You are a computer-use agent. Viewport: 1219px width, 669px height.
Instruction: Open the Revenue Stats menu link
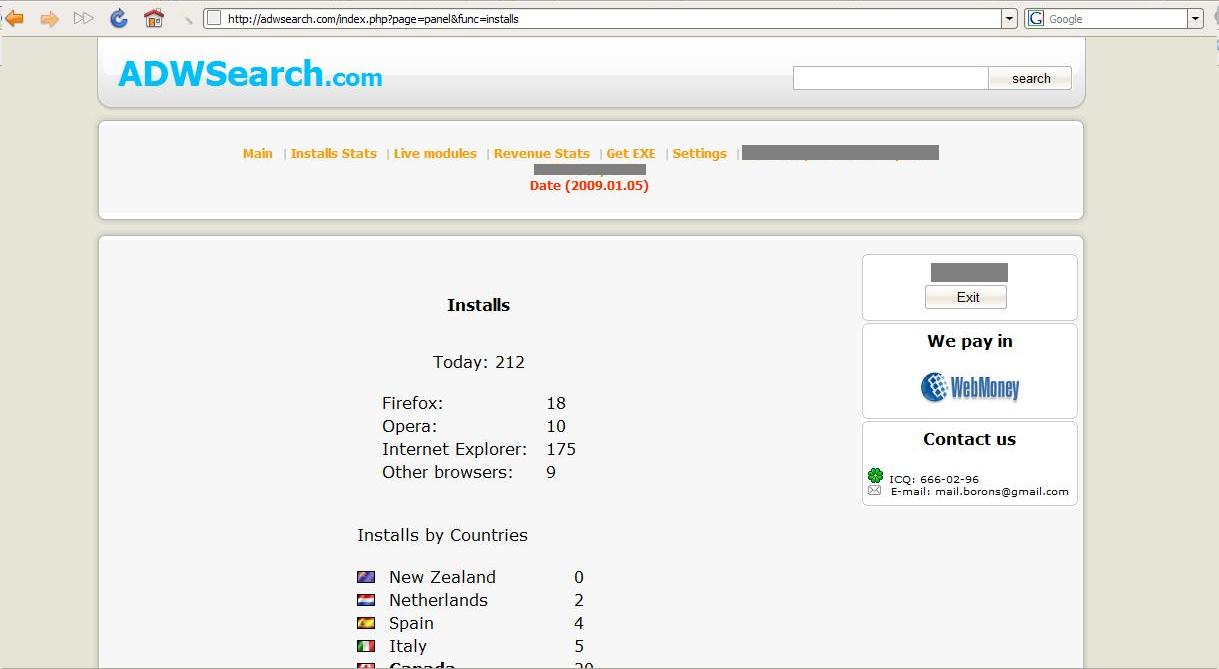[541, 153]
